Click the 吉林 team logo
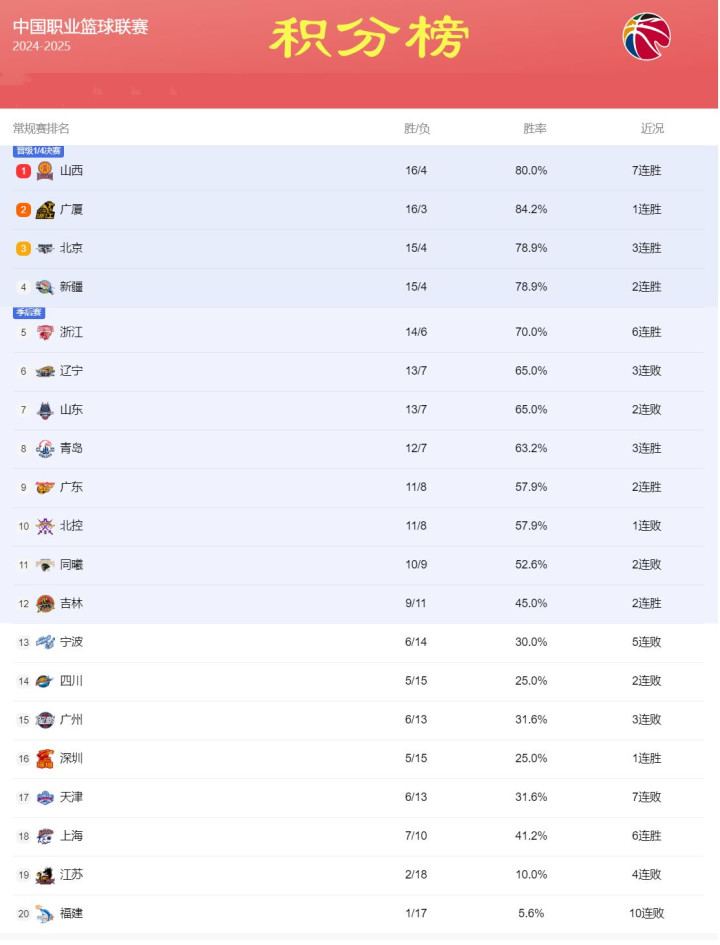This screenshot has width=720, height=945. coord(45,604)
